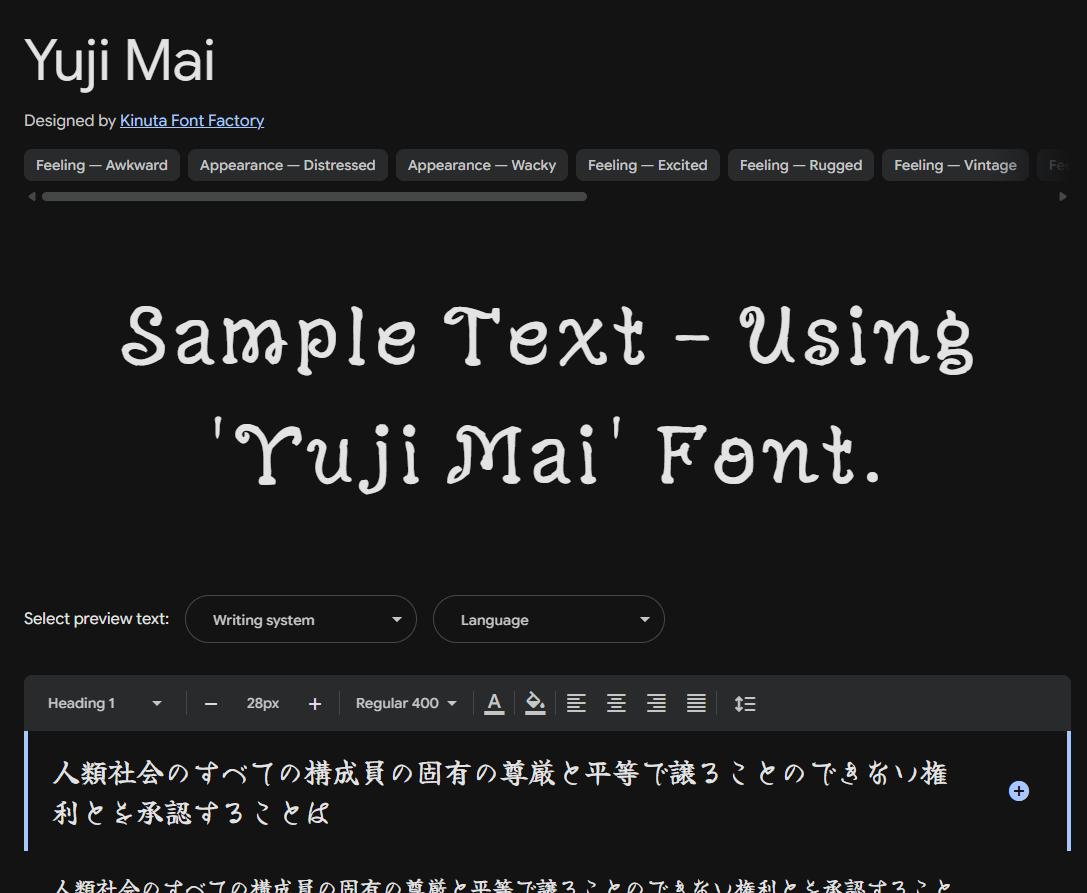Screen dimensions: 1087x893
Task: Open the Writing system dropdown
Action: [301, 619]
